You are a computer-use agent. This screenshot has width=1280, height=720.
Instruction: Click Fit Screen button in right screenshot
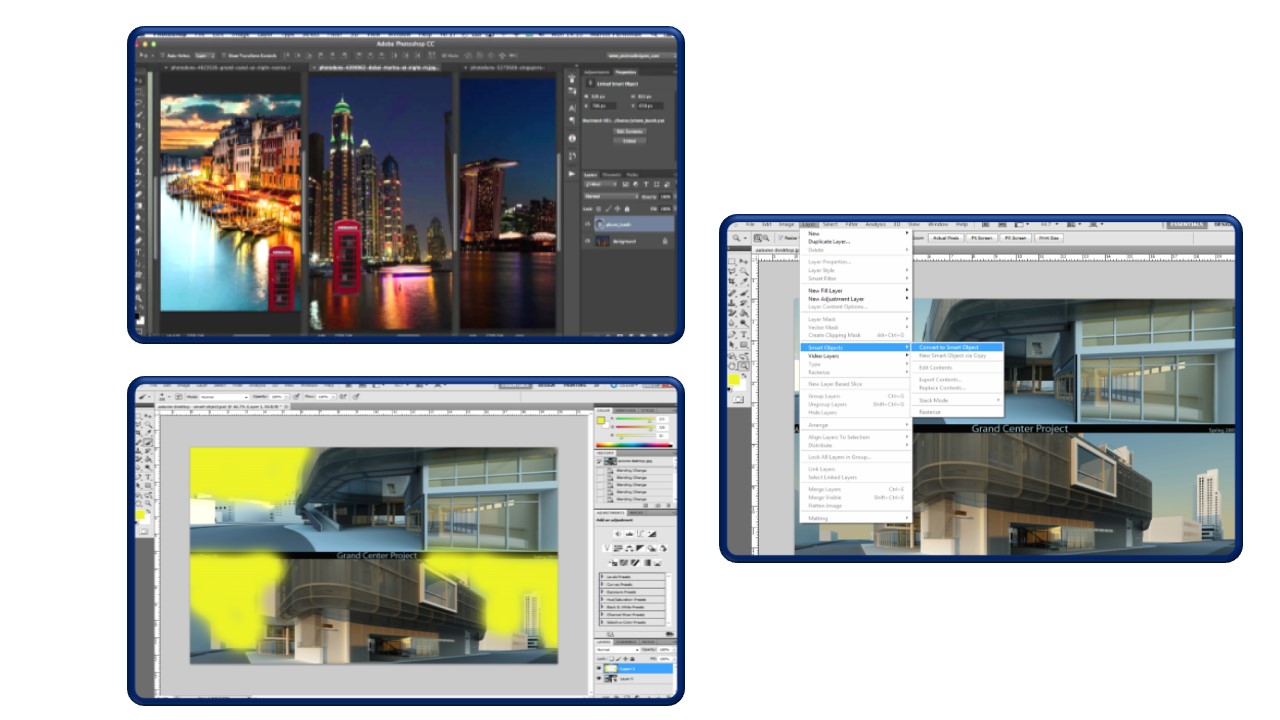(x=982, y=238)
